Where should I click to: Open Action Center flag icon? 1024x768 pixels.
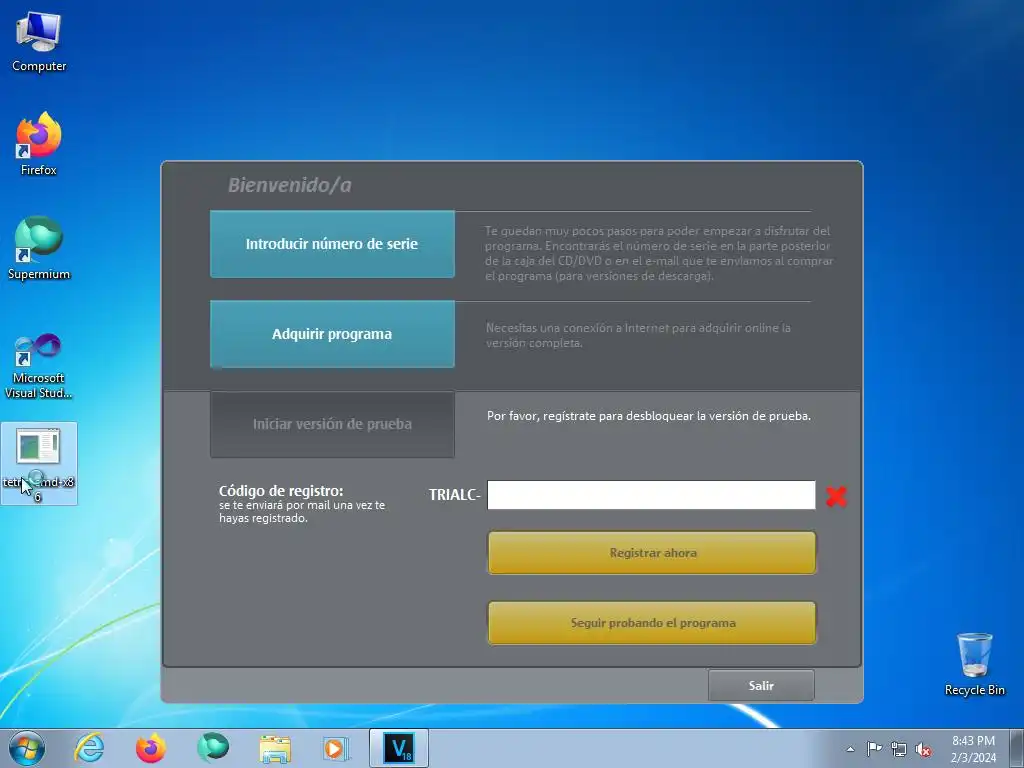(874, 749)
